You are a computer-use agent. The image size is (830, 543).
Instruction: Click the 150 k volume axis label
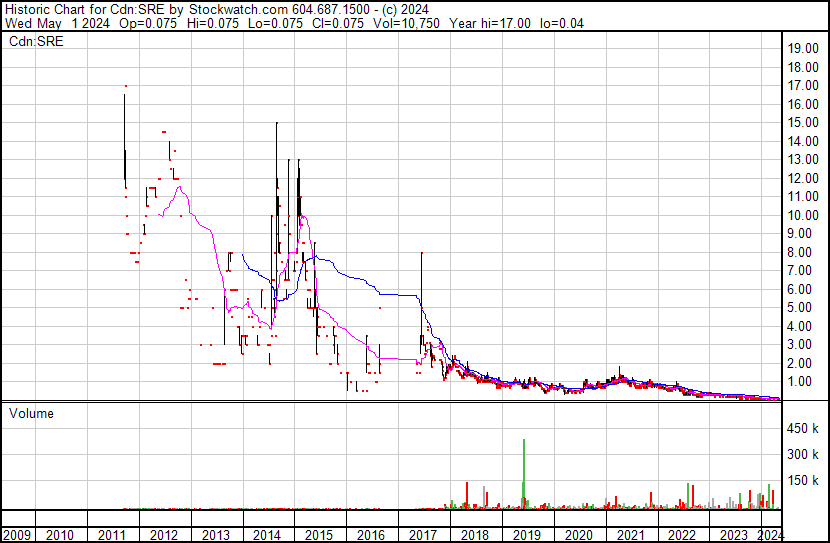coord(803,481)
